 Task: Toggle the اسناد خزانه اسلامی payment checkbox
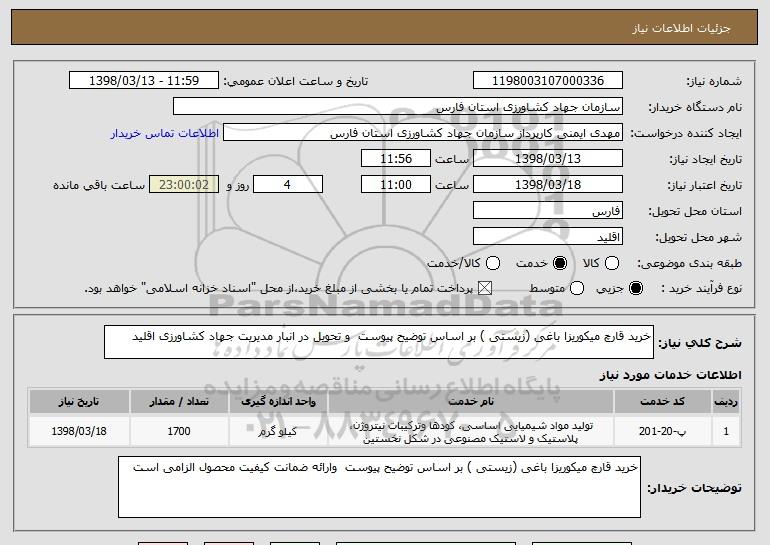coord(485,288)
